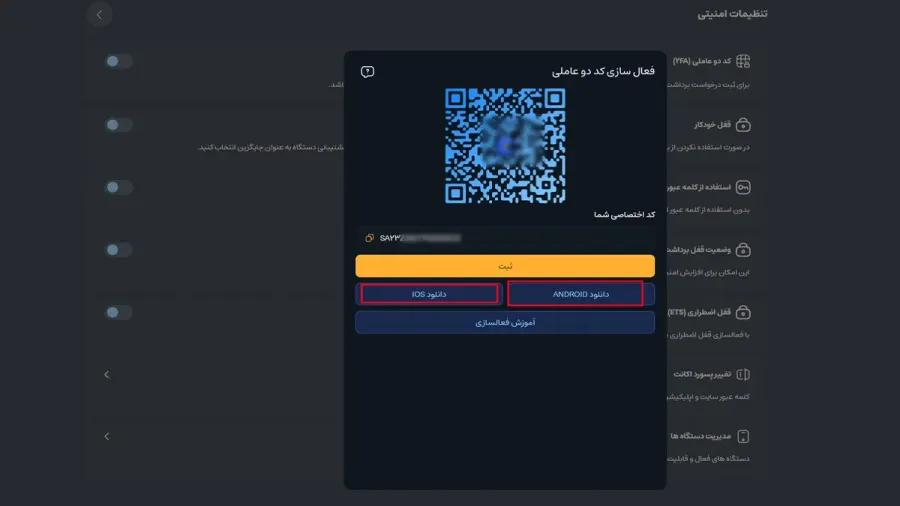Click the lock icon beside وضعیت قفل برداشت
The width and height of the screenshot is (900, 506).
pyautogui.click(x=743, y=250)
